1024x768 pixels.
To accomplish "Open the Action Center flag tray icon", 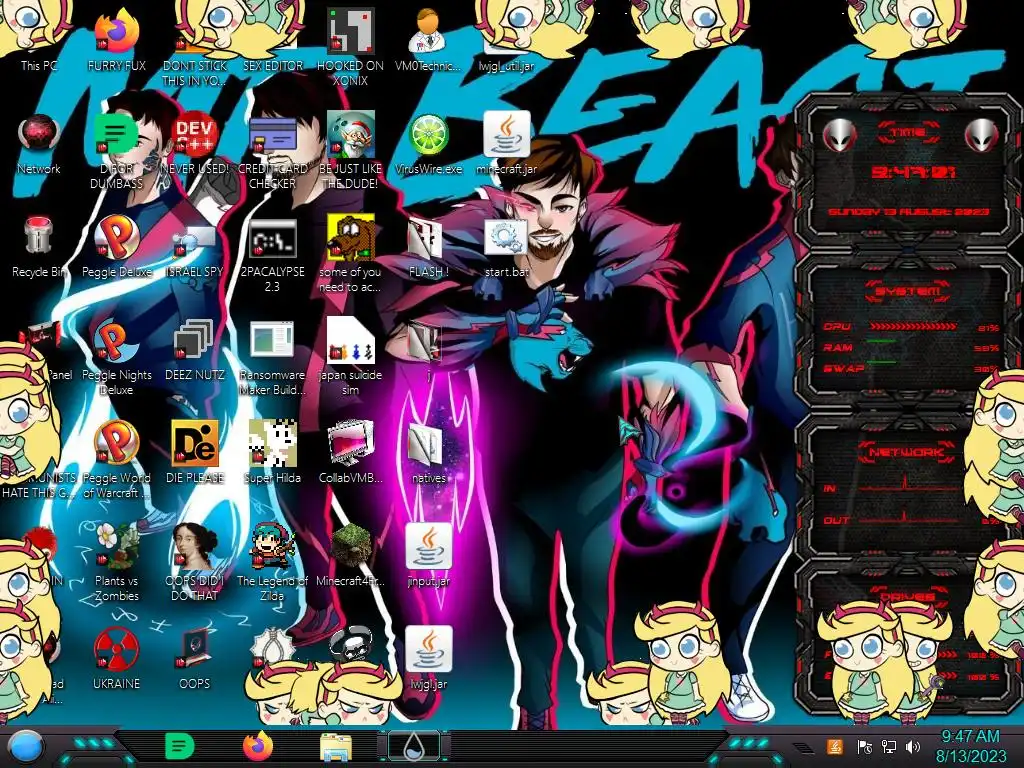I will [x=865, y=746].
